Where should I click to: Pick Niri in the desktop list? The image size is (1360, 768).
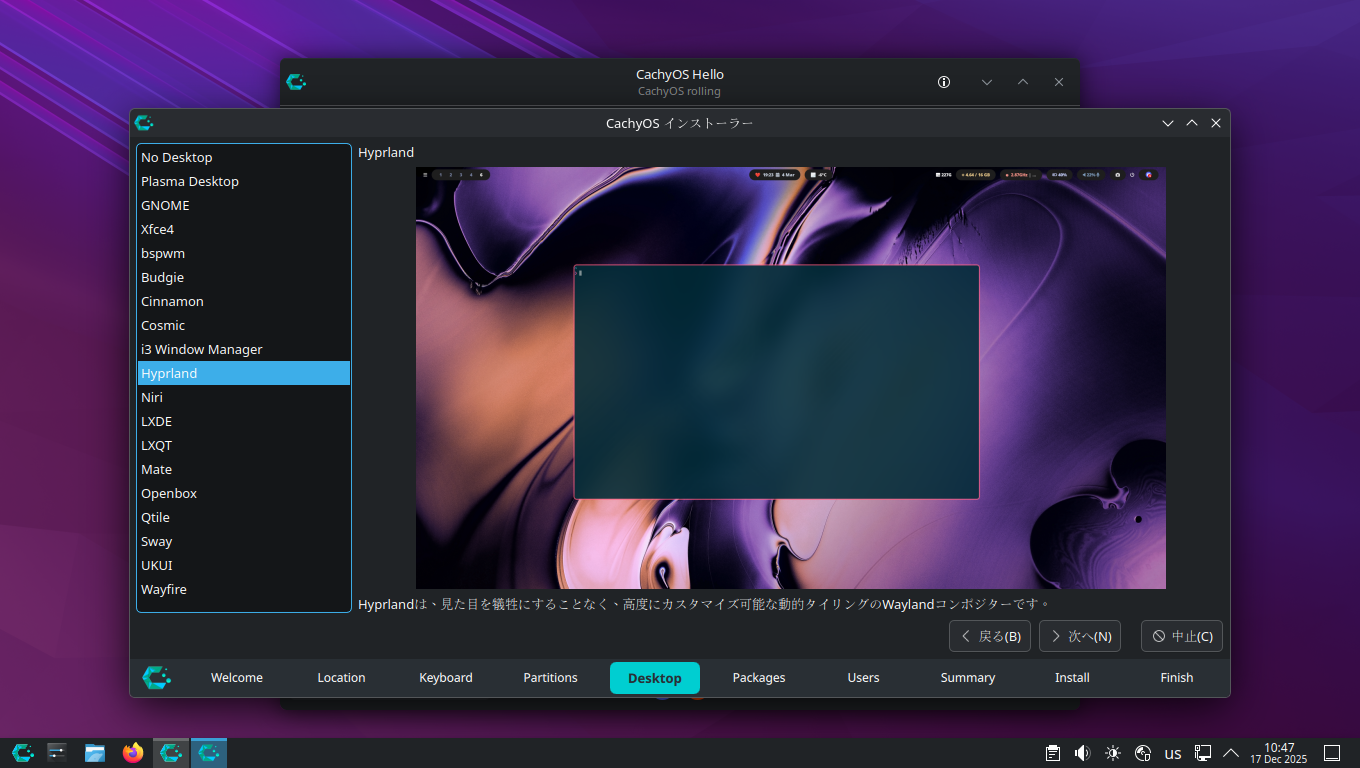[x=244, y=397]
